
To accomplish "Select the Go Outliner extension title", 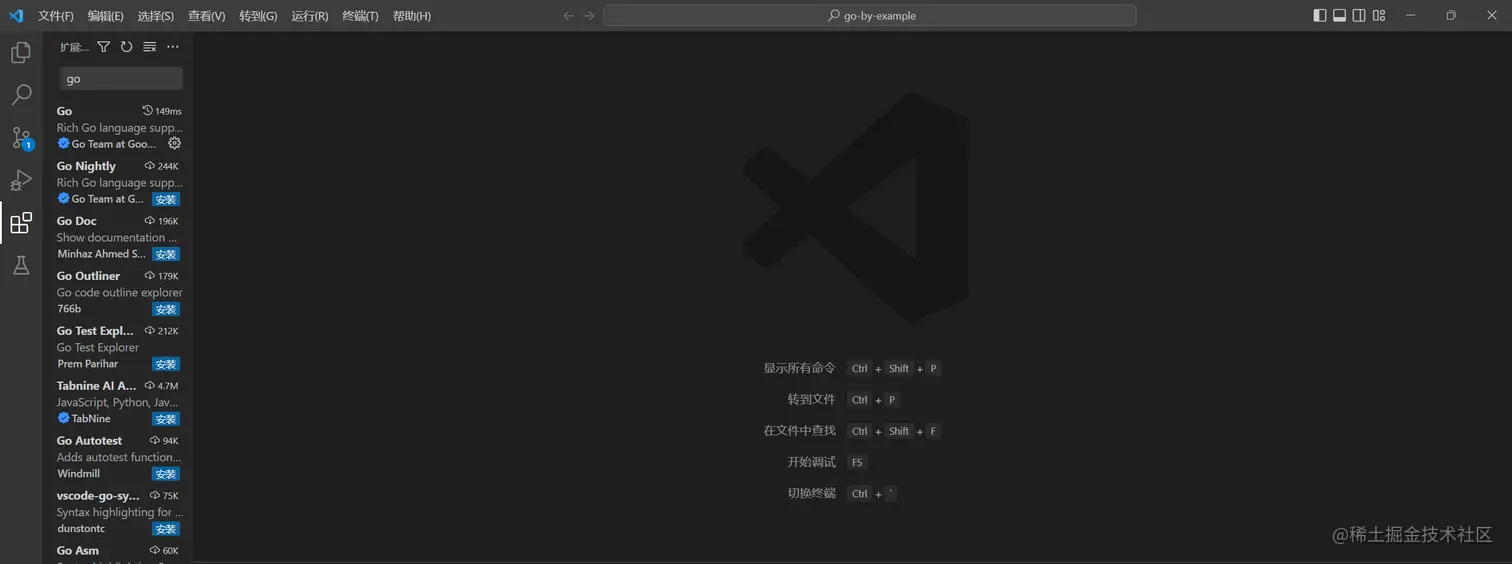I will 88,276.
